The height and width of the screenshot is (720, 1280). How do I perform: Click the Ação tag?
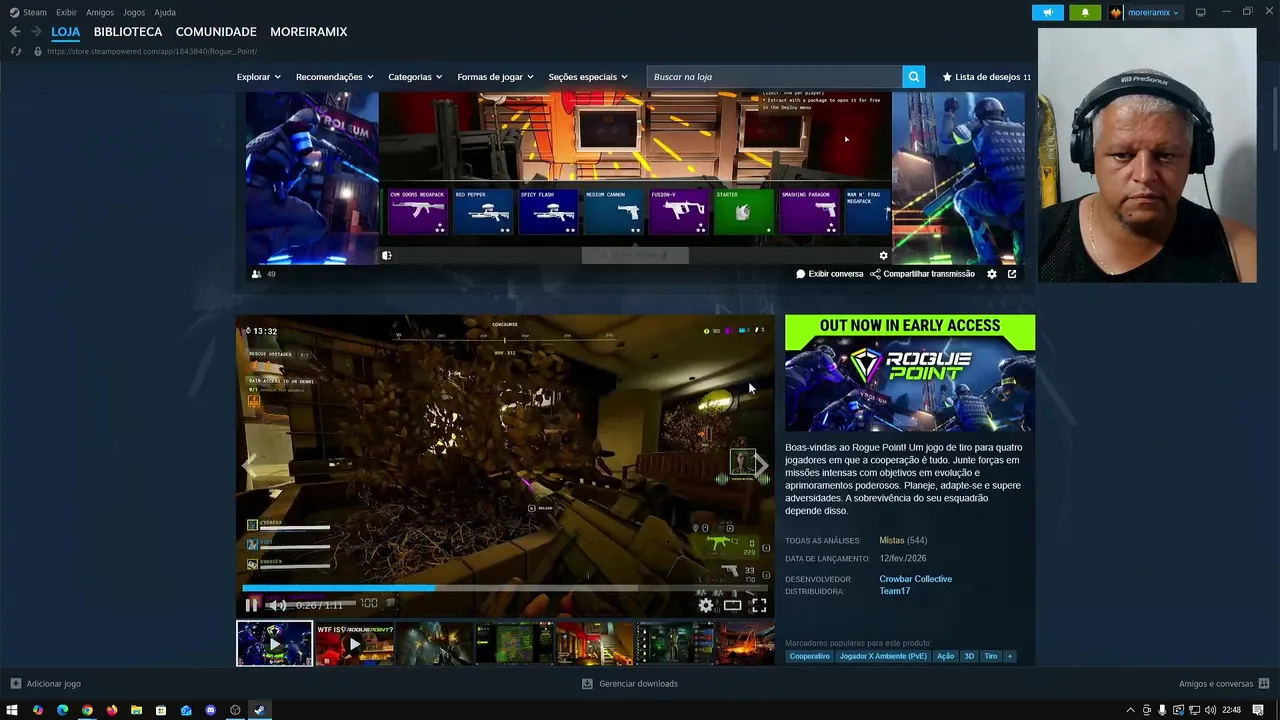point(945,656)
